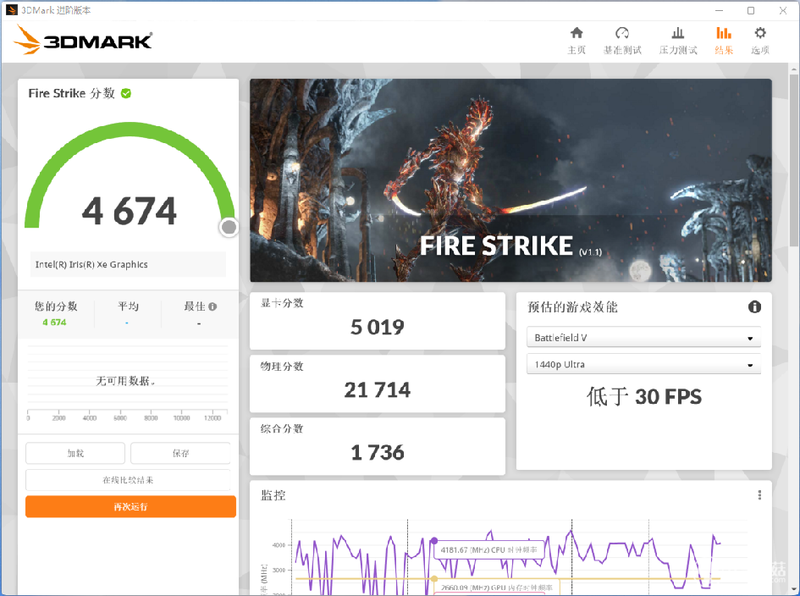Click the Intel(R) Iris(R) Xe Graphics label
This screenshot has width=800, height=596.
[92, 264]
